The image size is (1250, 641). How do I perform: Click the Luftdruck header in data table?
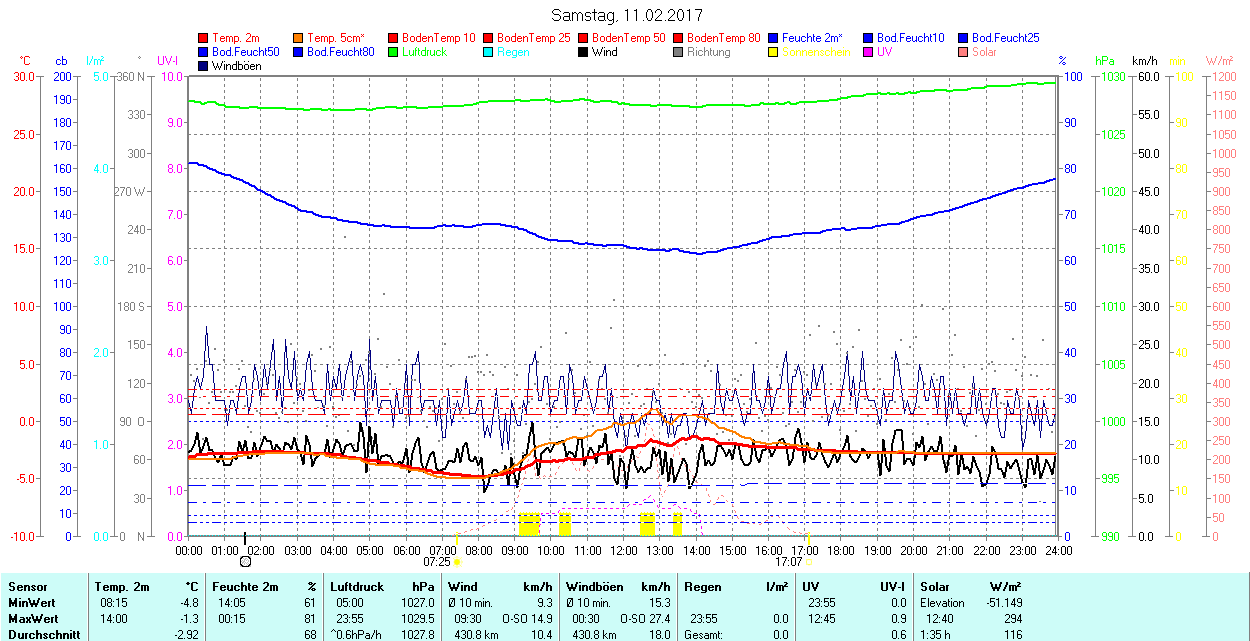pyautogui.click(x=357, y=587)
